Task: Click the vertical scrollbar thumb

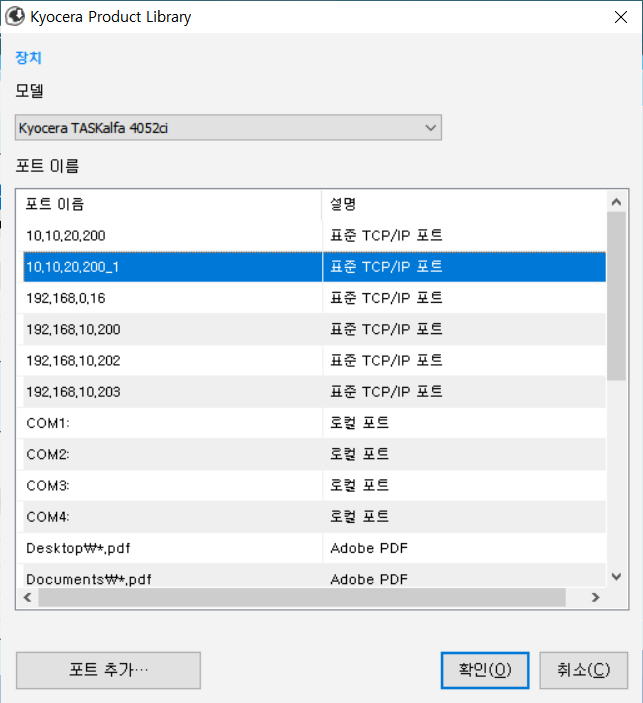Action: [617, 296]
